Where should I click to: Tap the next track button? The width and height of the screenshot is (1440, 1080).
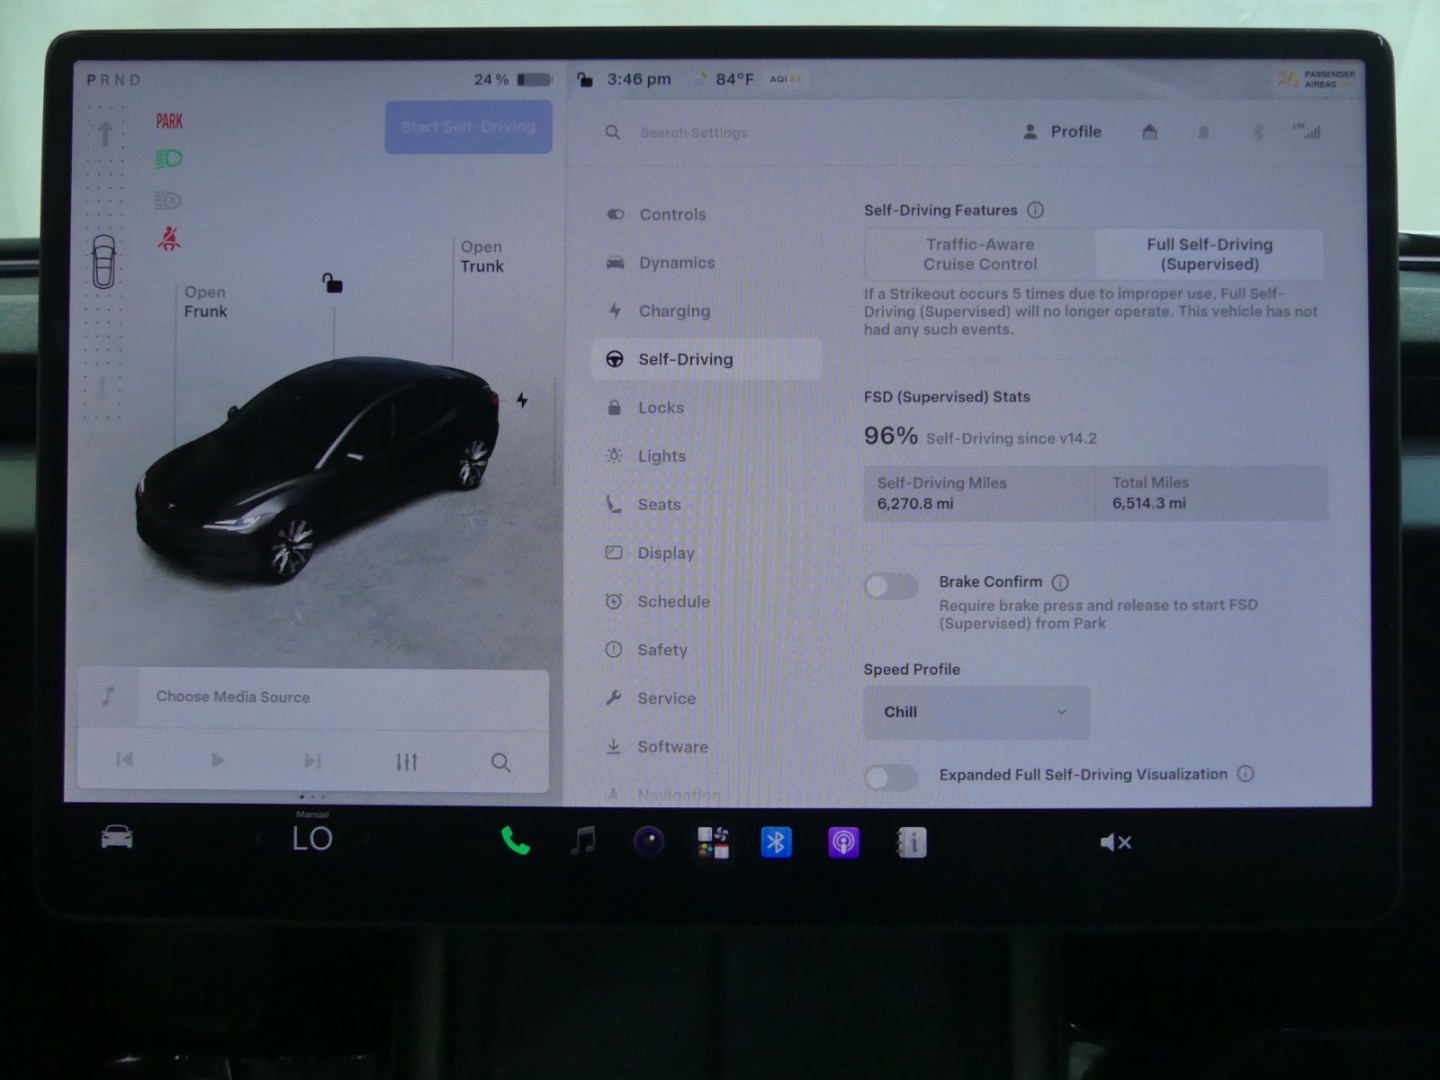click(312, 761)
